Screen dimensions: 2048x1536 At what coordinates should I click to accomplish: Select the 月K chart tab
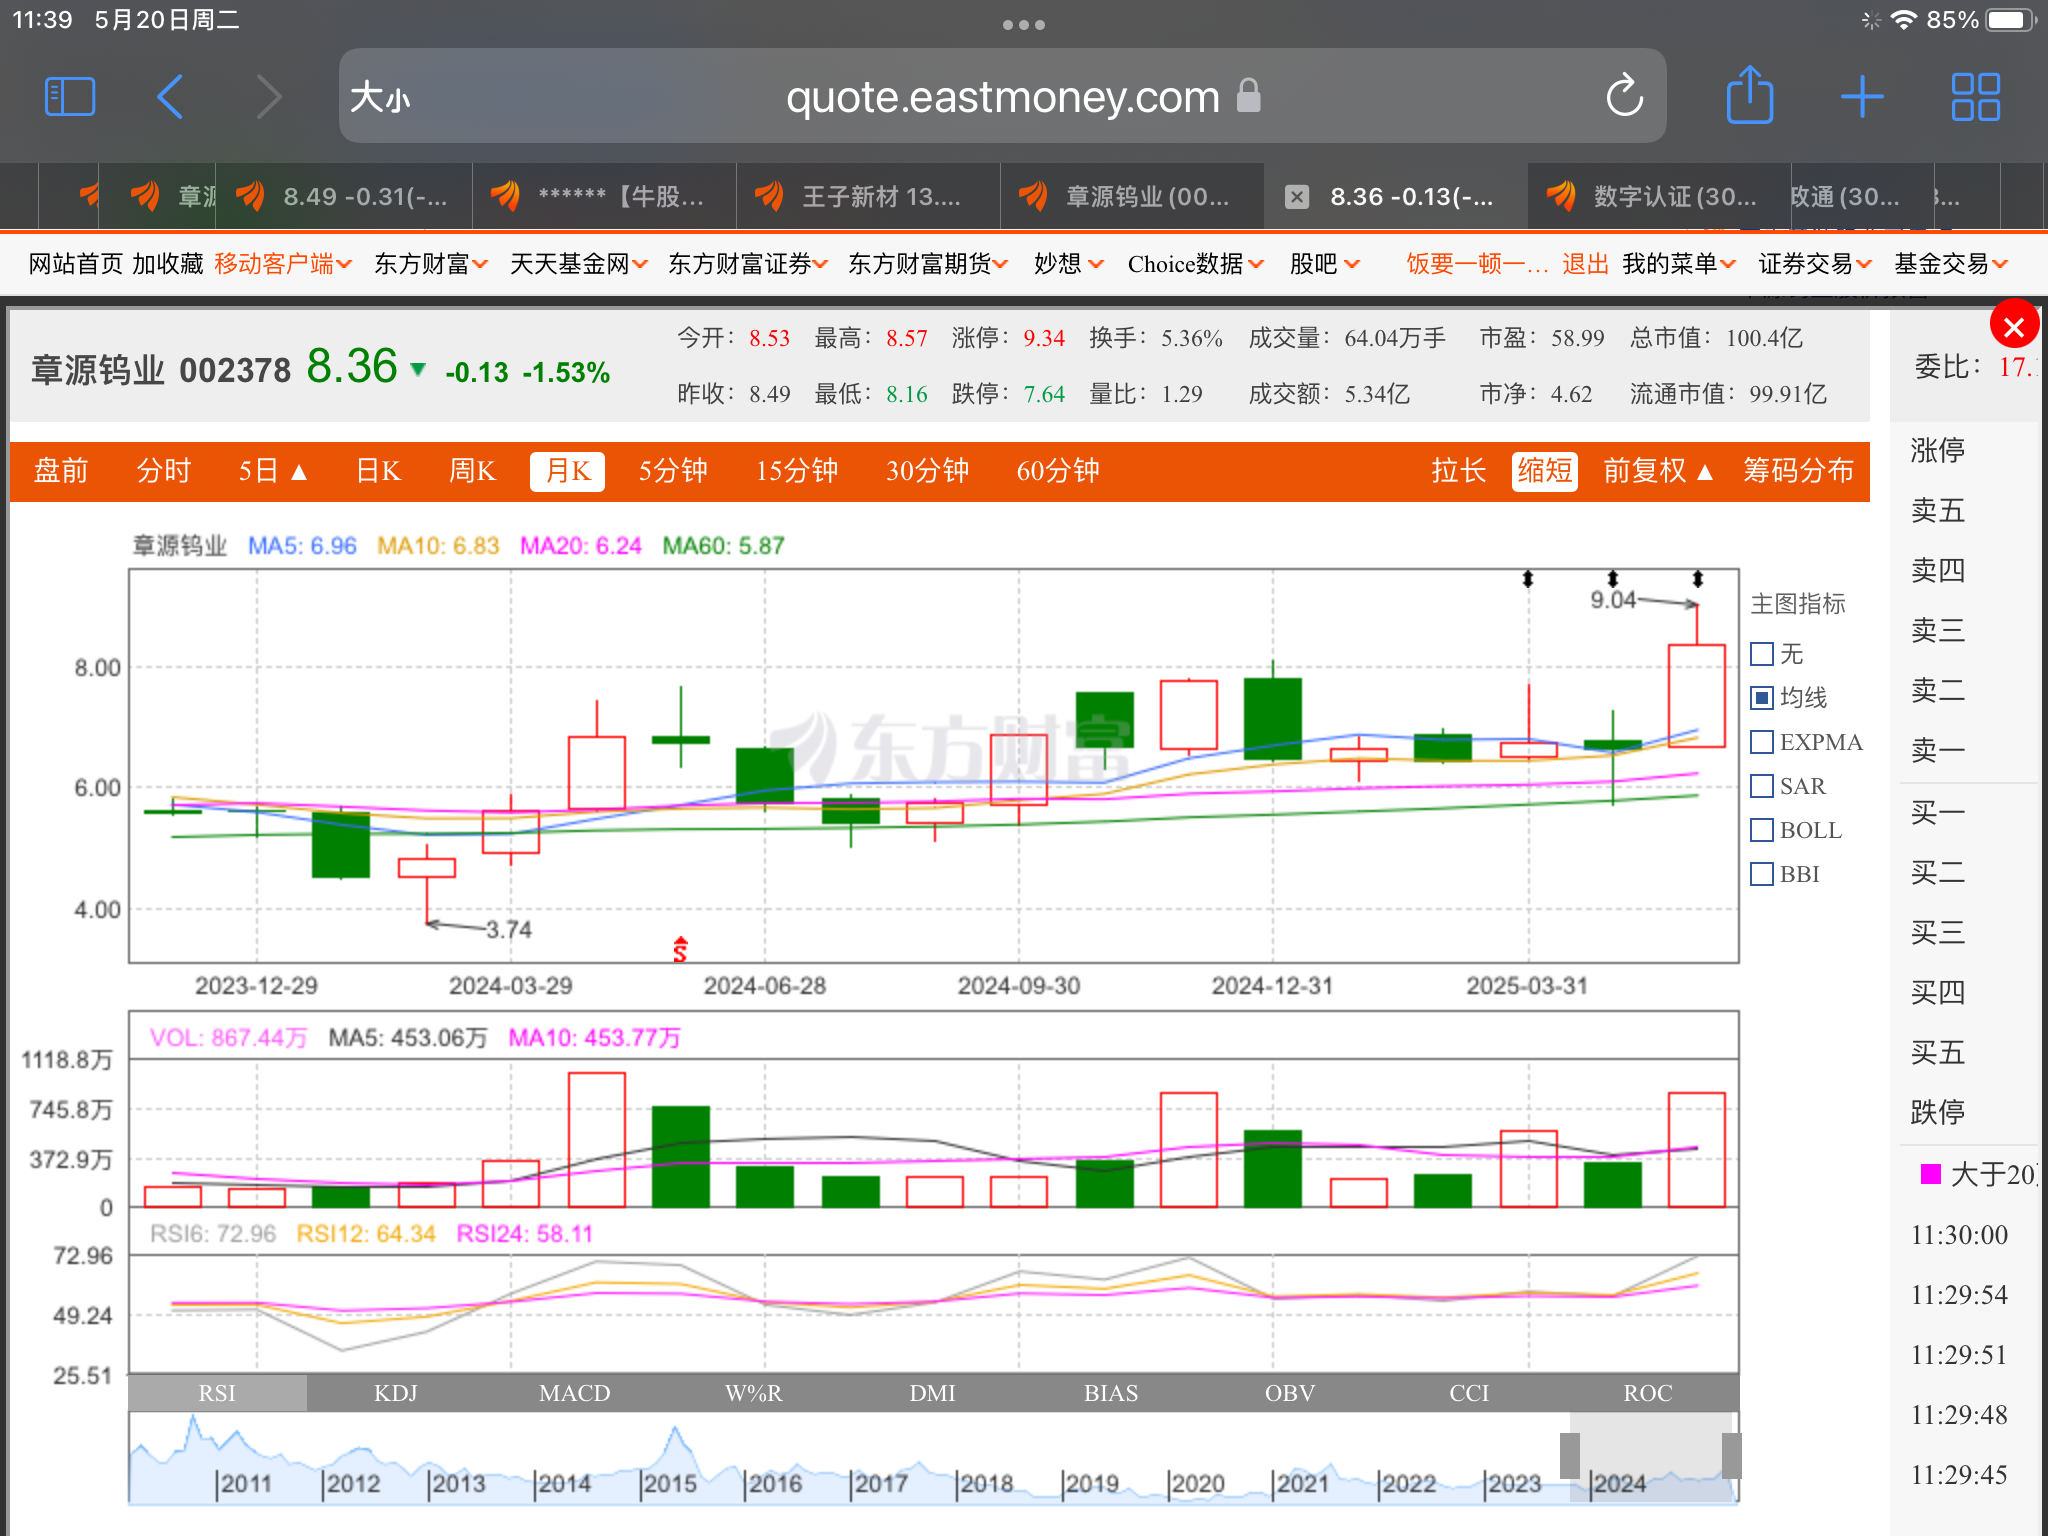pyautogui.click(x=568, y=471)
